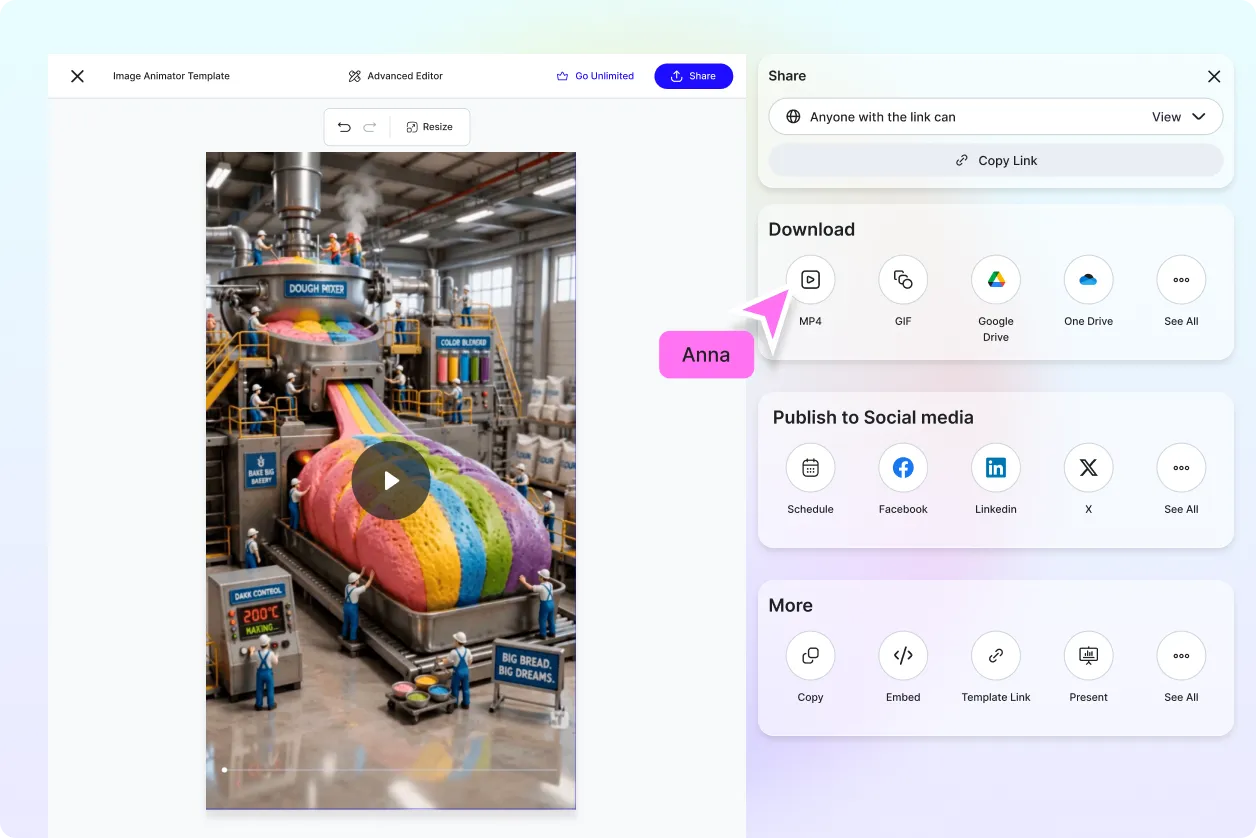Image resolution: width=1256 pixels, height=838 pixels.
Task: Open the Resize option
Action: [x=430, y=127]
